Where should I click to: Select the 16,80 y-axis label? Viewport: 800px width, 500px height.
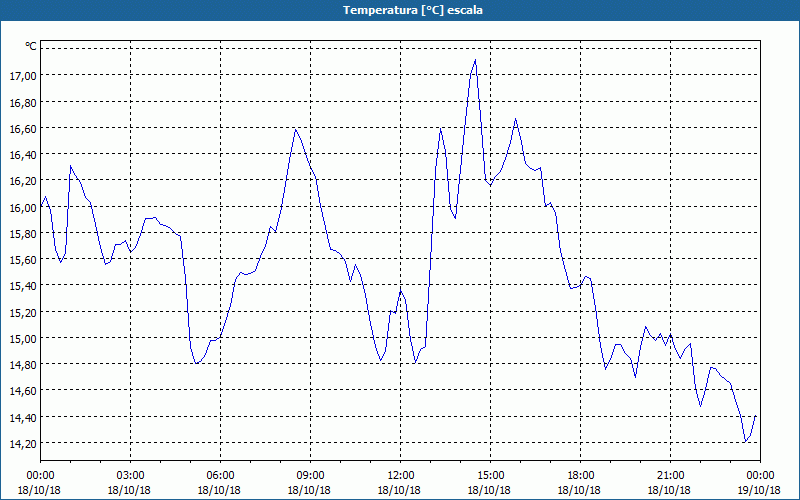(23, 103)
